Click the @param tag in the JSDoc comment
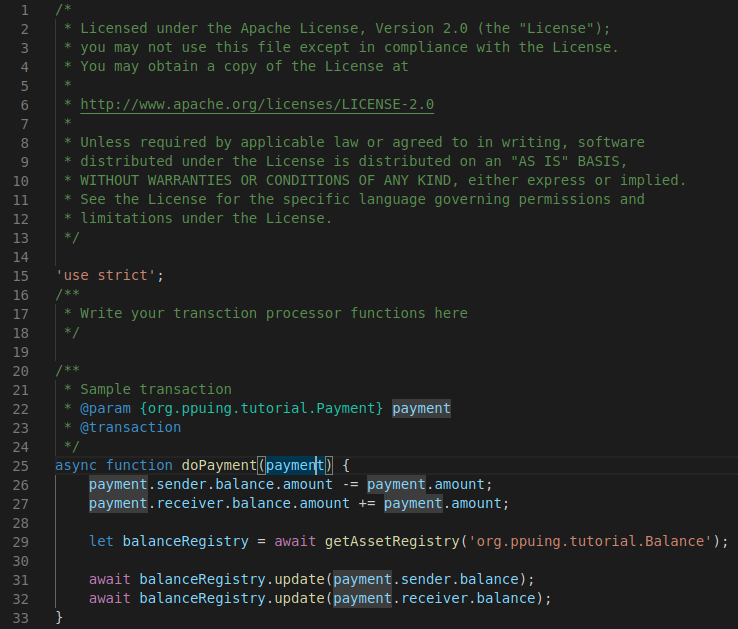This screenshot has width=738, height=629. [x=105, y=408]
